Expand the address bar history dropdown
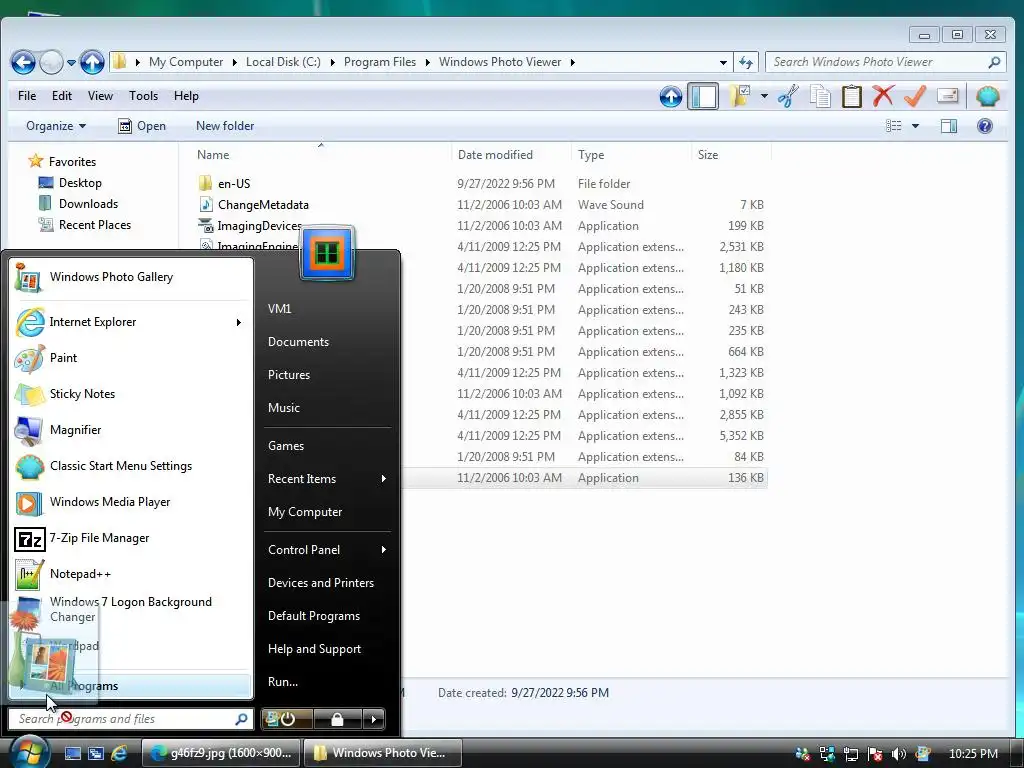The image size is (1024, 768). [x=723, y=63]
